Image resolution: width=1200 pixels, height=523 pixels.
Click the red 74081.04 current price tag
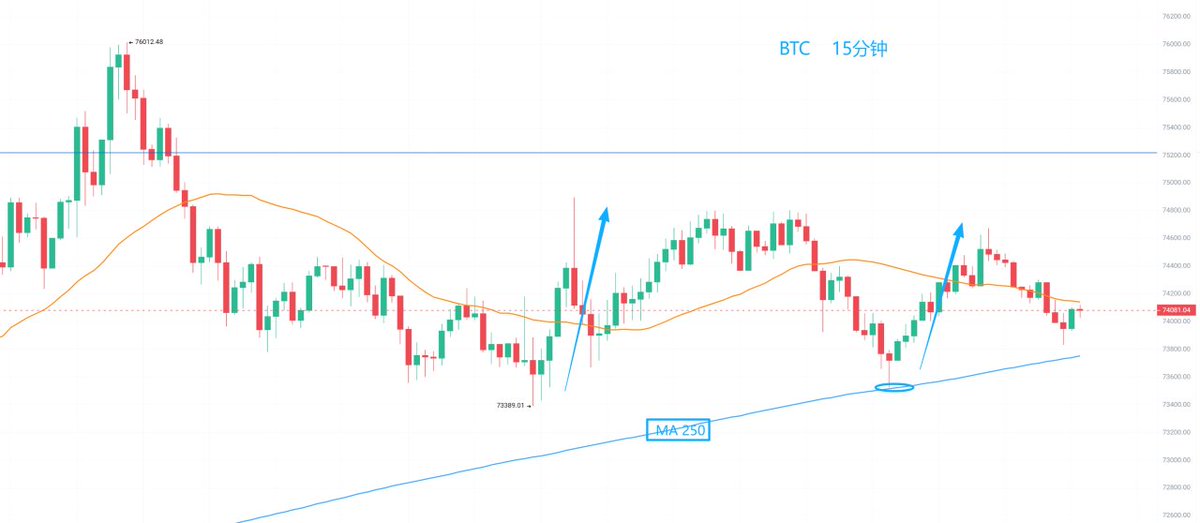(x=1176, y=310)
